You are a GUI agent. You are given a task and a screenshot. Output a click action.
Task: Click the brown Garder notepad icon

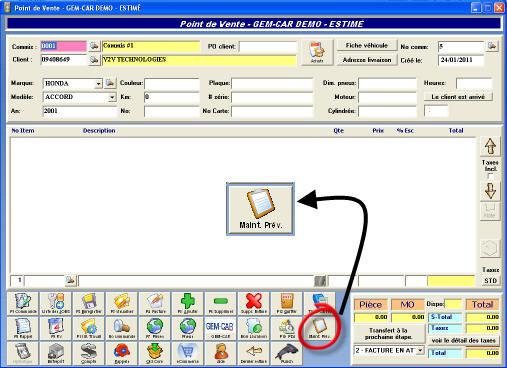coord(287,303)
